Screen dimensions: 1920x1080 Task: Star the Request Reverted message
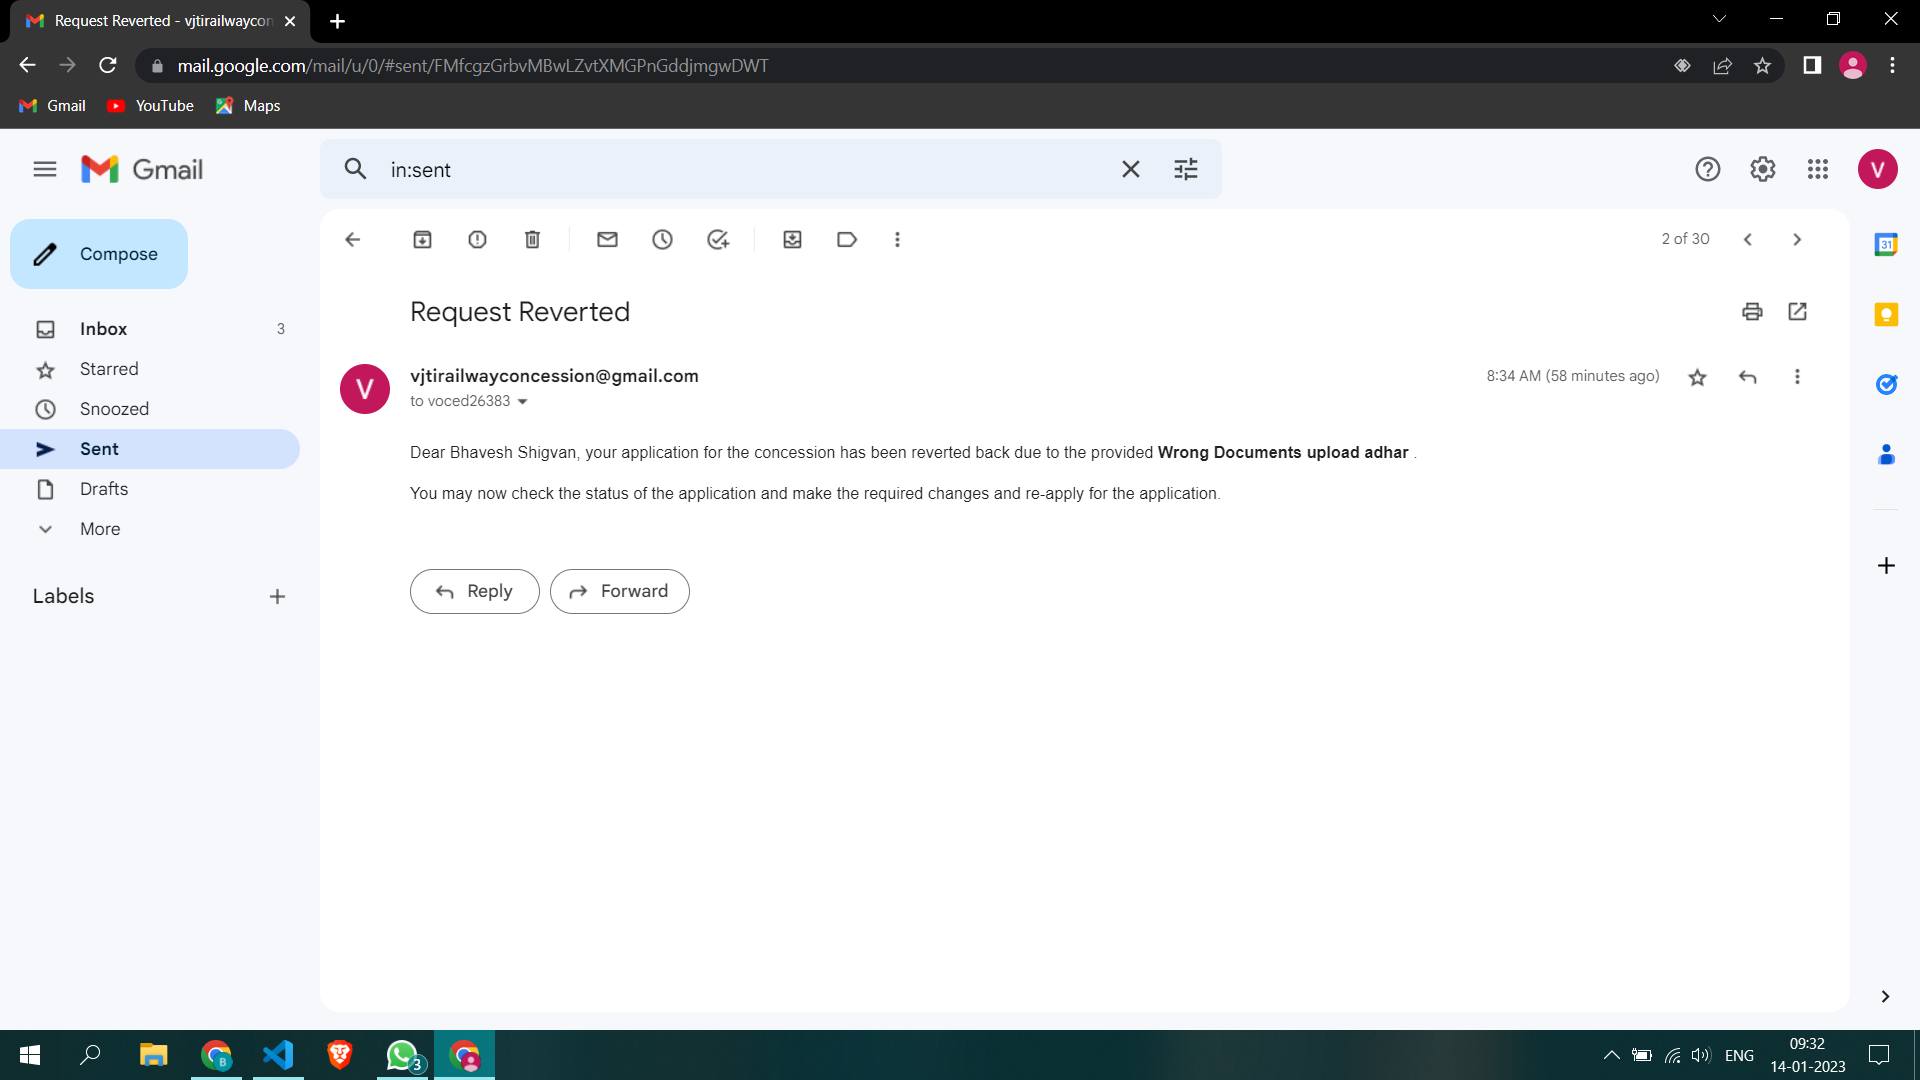(1697, 378)
